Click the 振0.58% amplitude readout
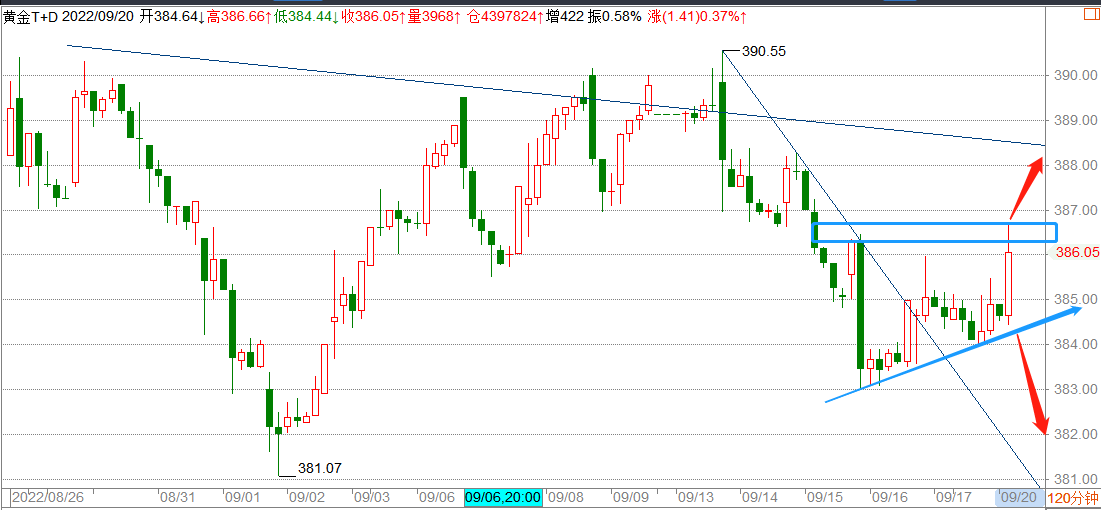Viewport: 1101px width, 510px height. pyautogui.click(x=614, y=17)
